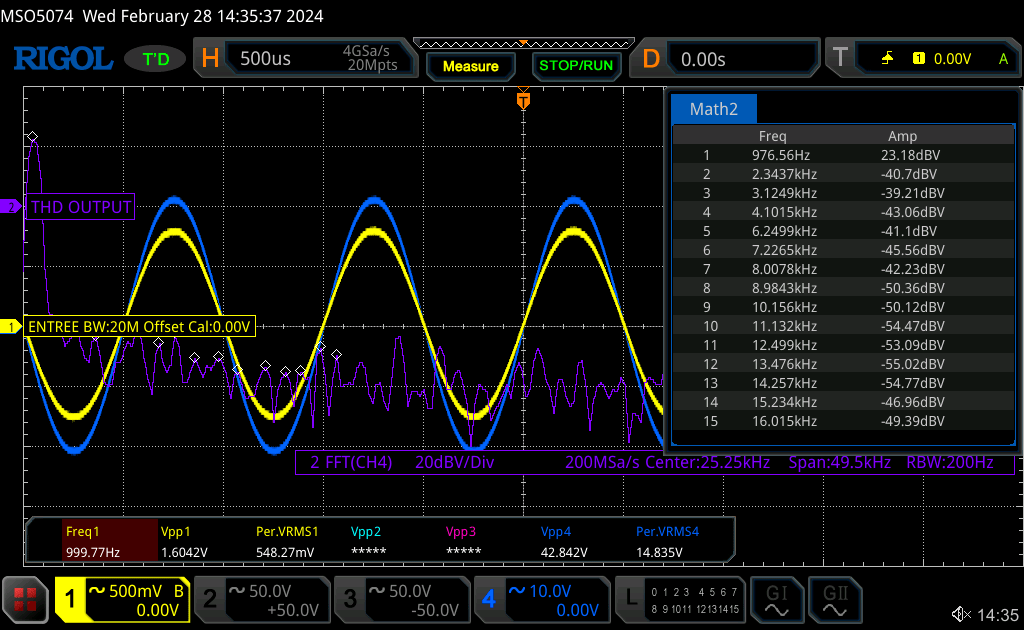Select the peak row 4.1015kHz
Screen dimensions: 1024x630
pyautogui.click(x=843, y=212)
